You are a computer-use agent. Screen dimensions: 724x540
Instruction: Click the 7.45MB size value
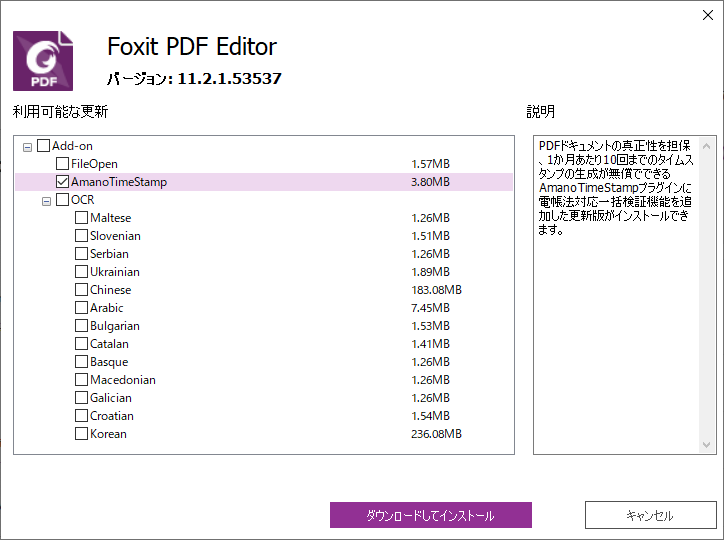point(430,308)
